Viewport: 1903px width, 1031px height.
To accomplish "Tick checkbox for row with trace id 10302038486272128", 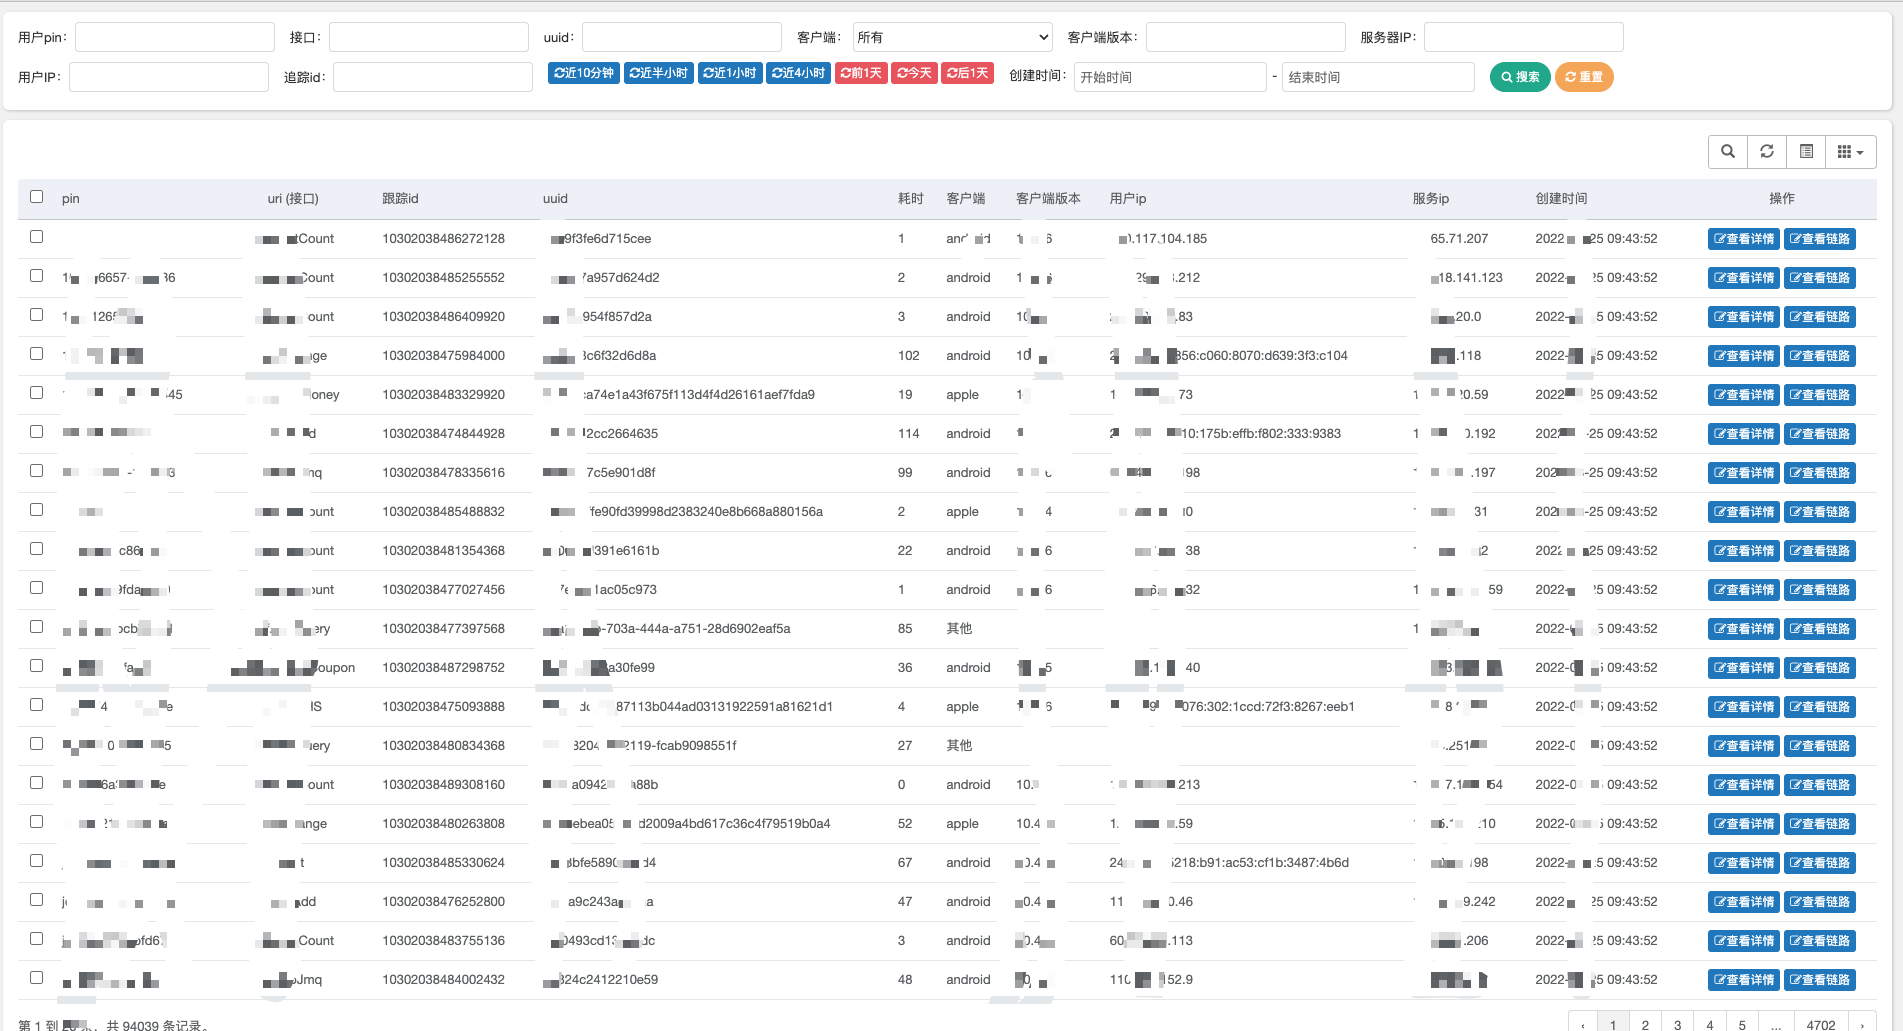I will pyautogui.click(x=37, y=237).
